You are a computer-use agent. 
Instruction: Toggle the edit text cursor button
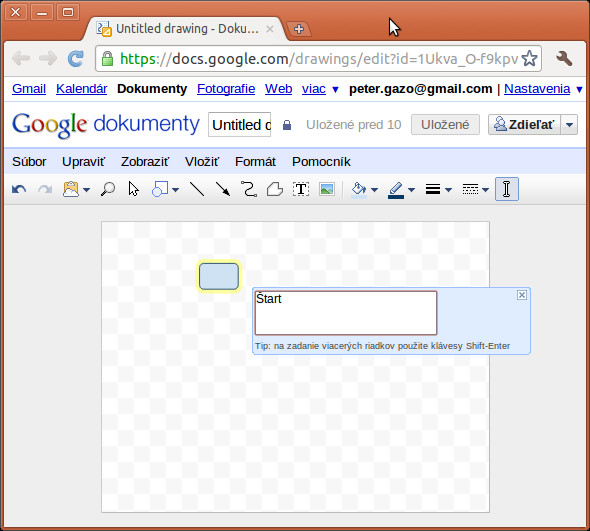tap(506, 189)
